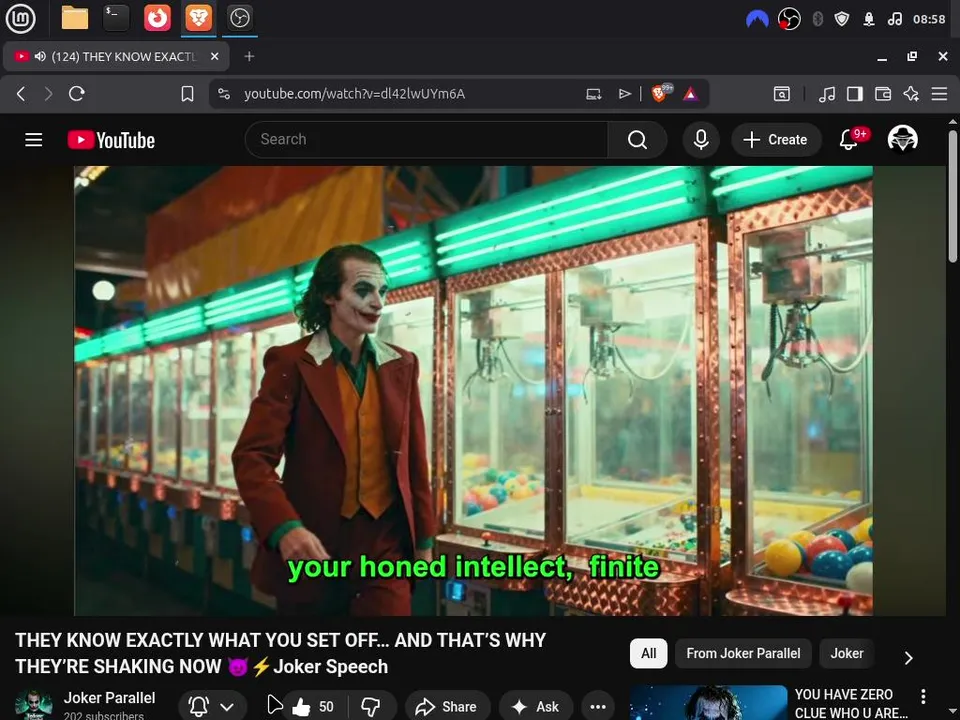Click the cast/install screen icon in address bar
Screen dimensions: 960x720
[x=593, y=94]
